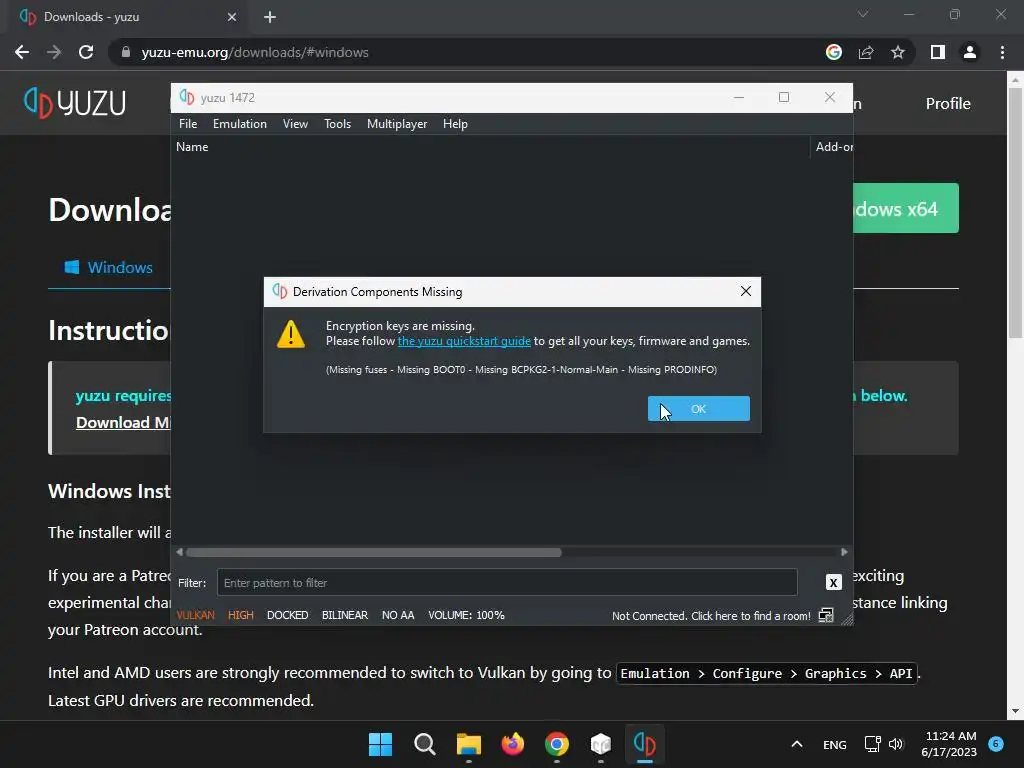Click the yuzu icon in window title bar

pos(187,97)
